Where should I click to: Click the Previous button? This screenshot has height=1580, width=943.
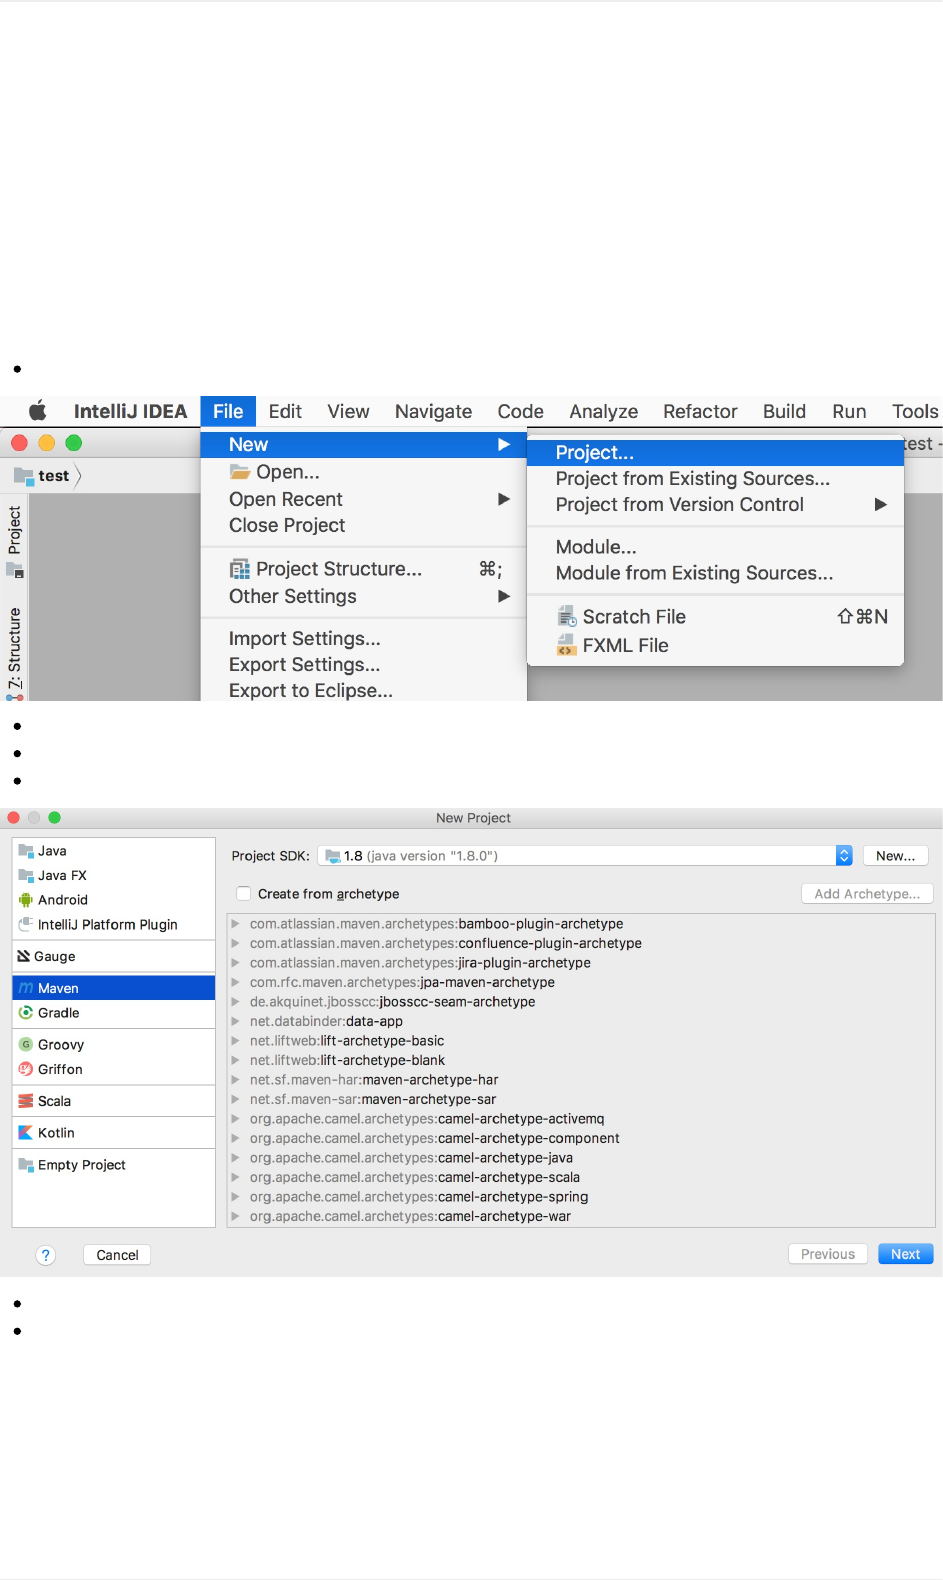tap(828, 1254)
